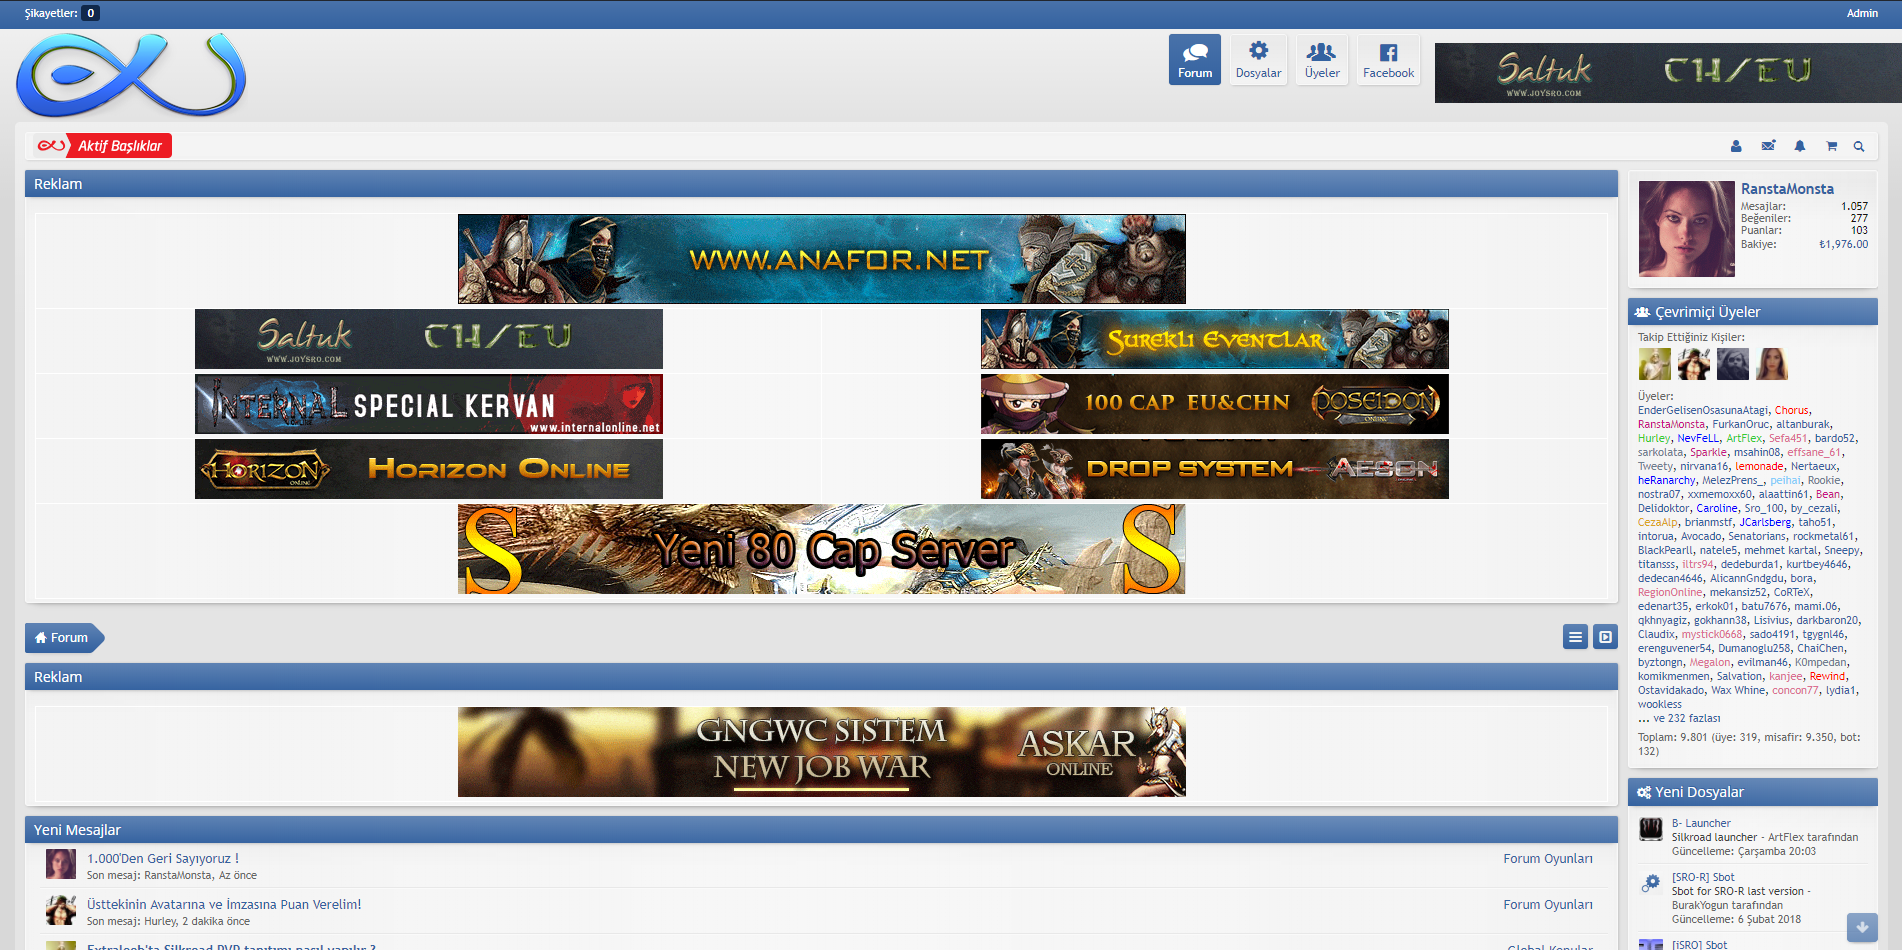Open the Saltuk CH/EU ad in Reklam
Viewport: 1902px width, 950px height.
429,339
